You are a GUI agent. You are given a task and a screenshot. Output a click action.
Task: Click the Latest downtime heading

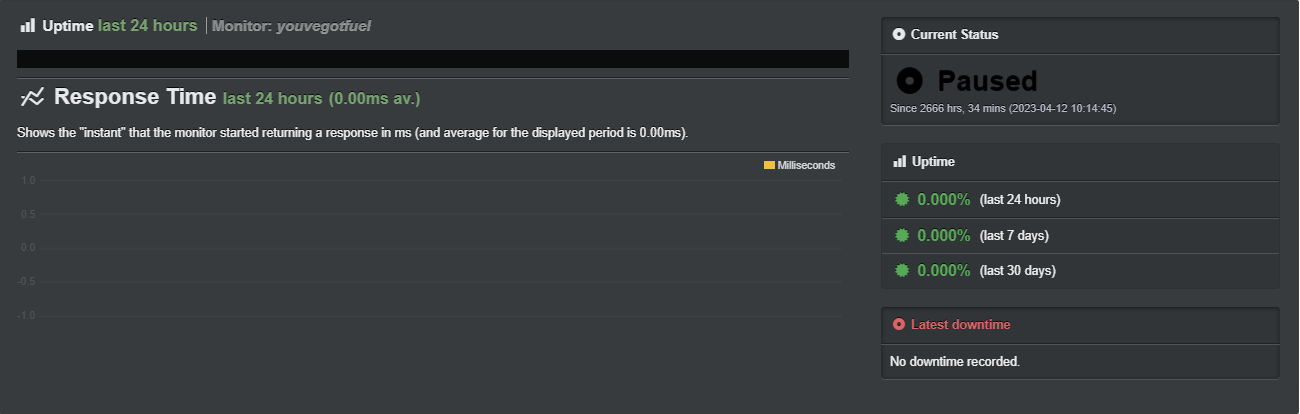[960, 324]
